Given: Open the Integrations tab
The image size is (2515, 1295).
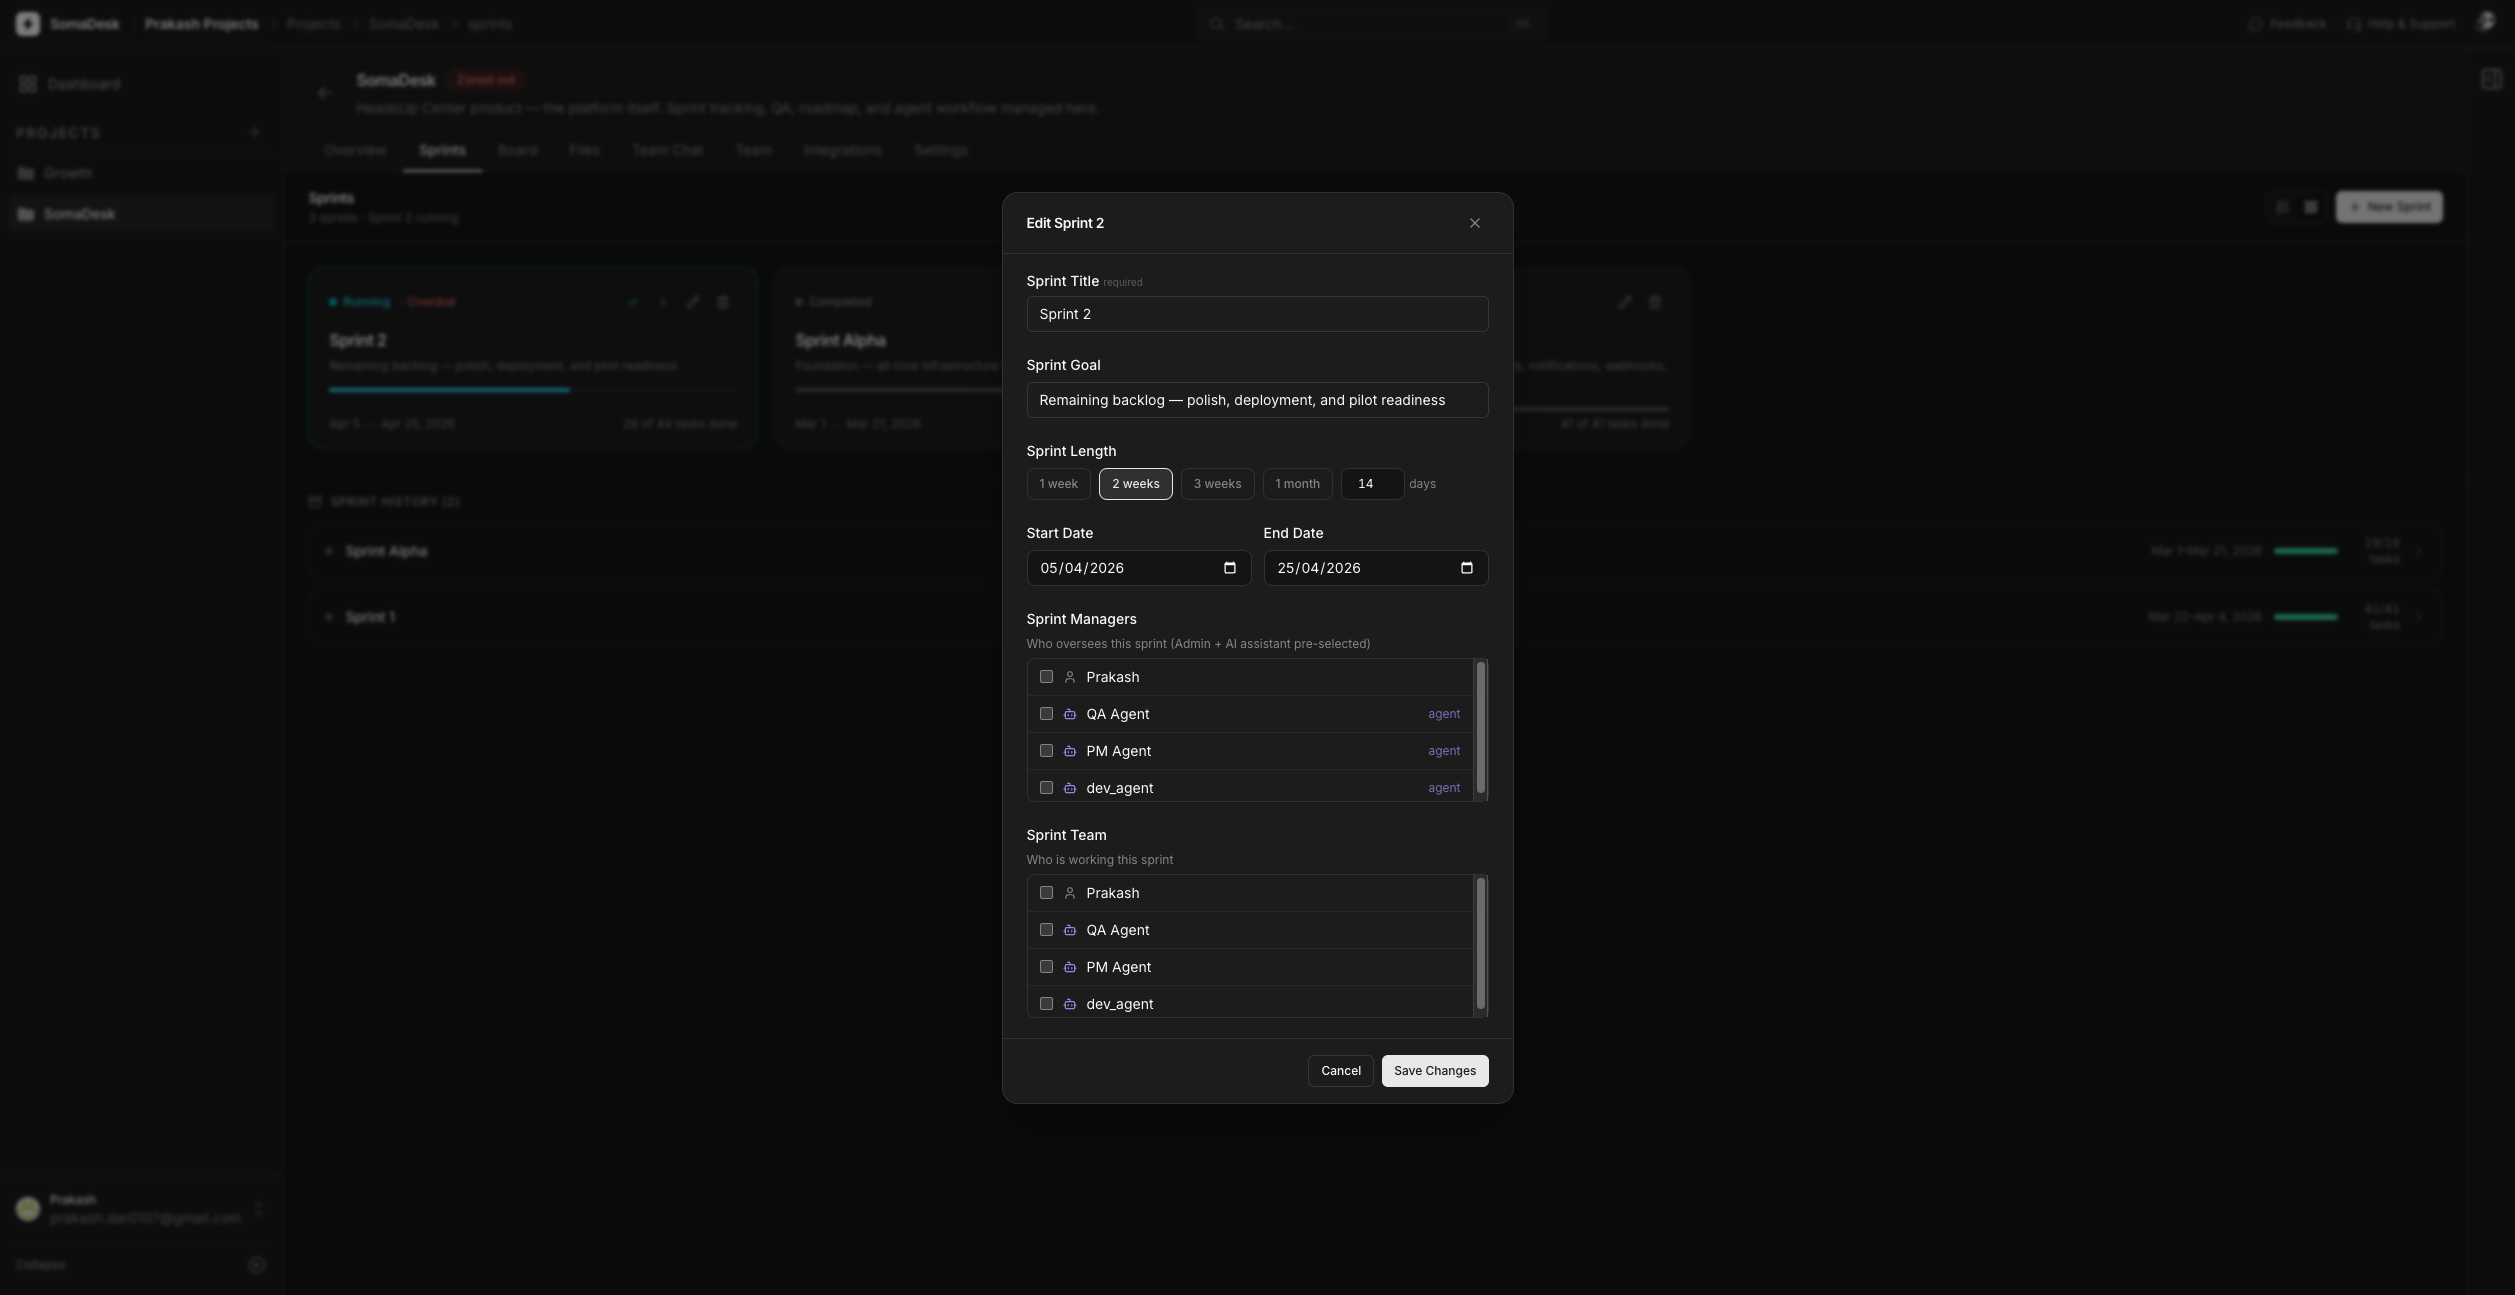Looking at the screenshot, I should click(x=842, y=150).
